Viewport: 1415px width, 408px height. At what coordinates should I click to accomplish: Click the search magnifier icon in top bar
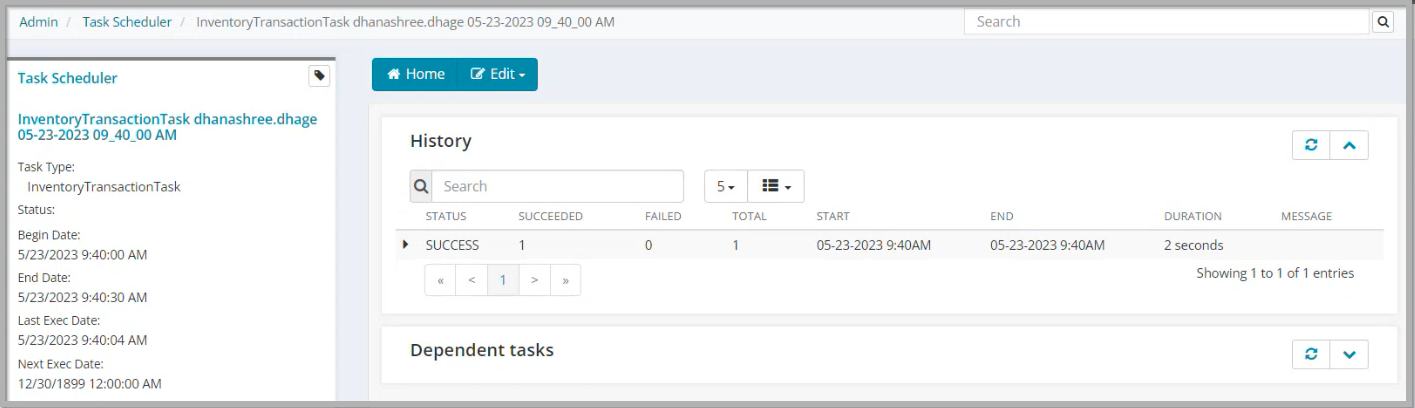tap(1383, 22)
